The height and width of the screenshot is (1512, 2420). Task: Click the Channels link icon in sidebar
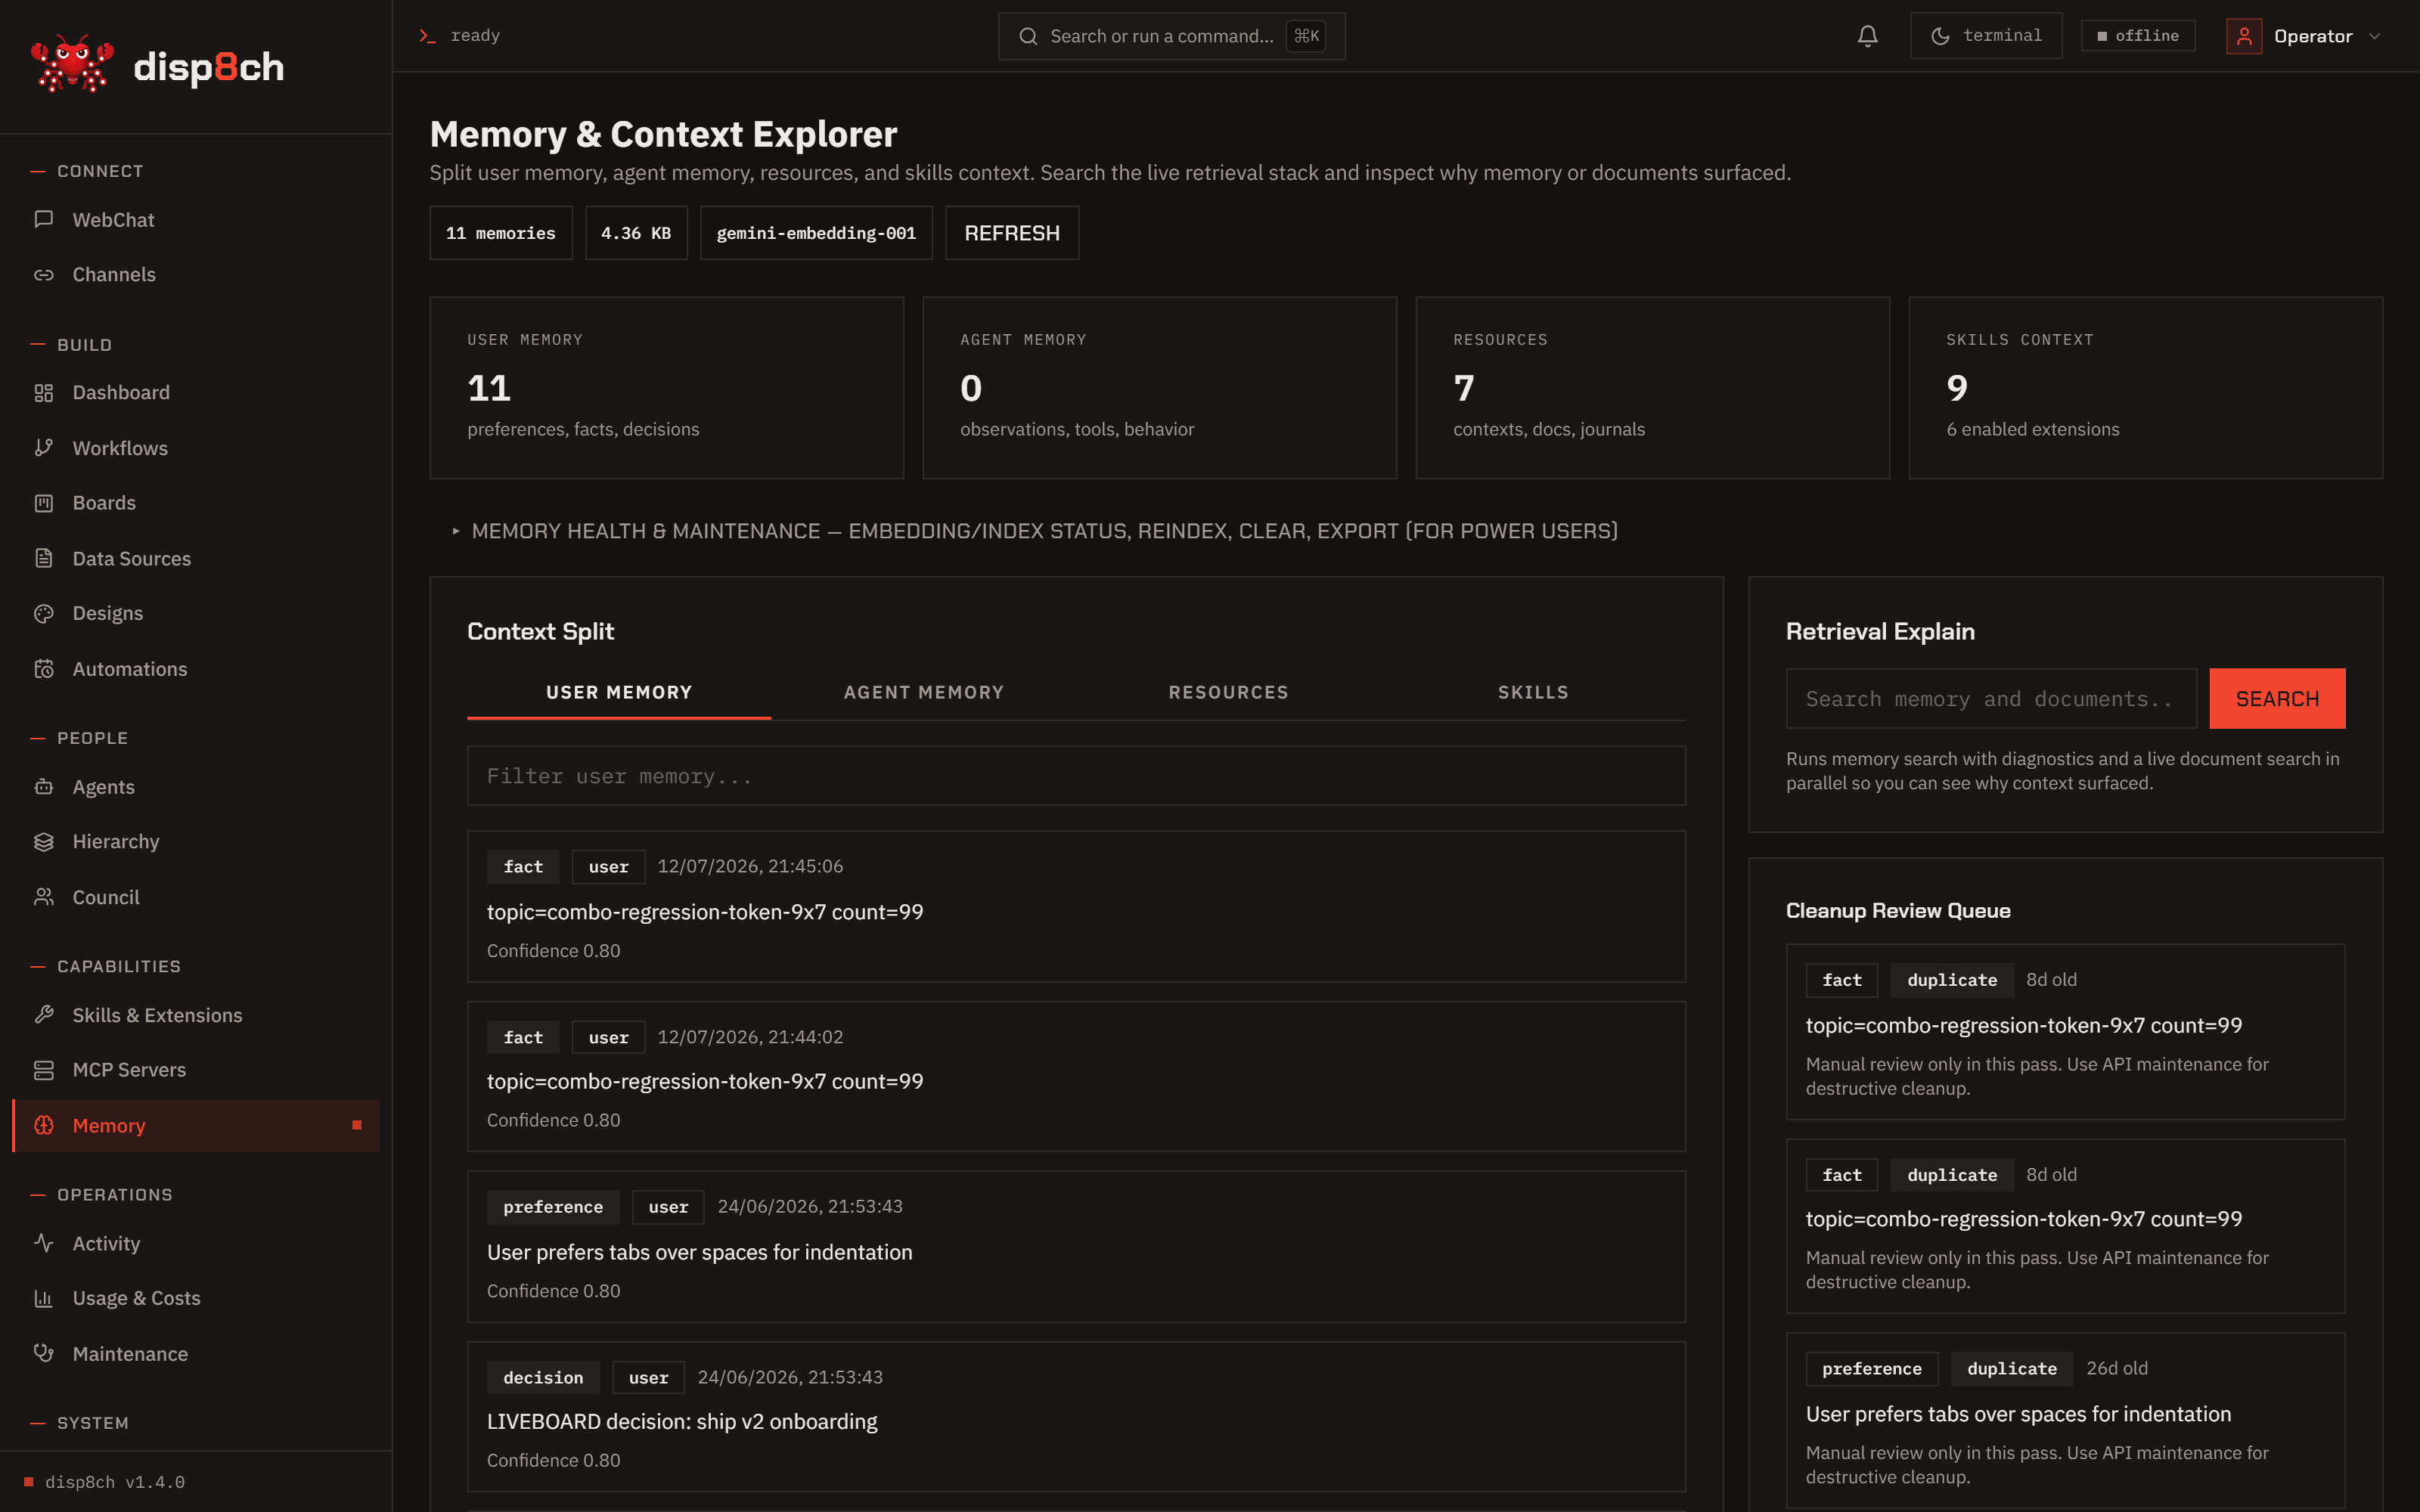[44, 274]
